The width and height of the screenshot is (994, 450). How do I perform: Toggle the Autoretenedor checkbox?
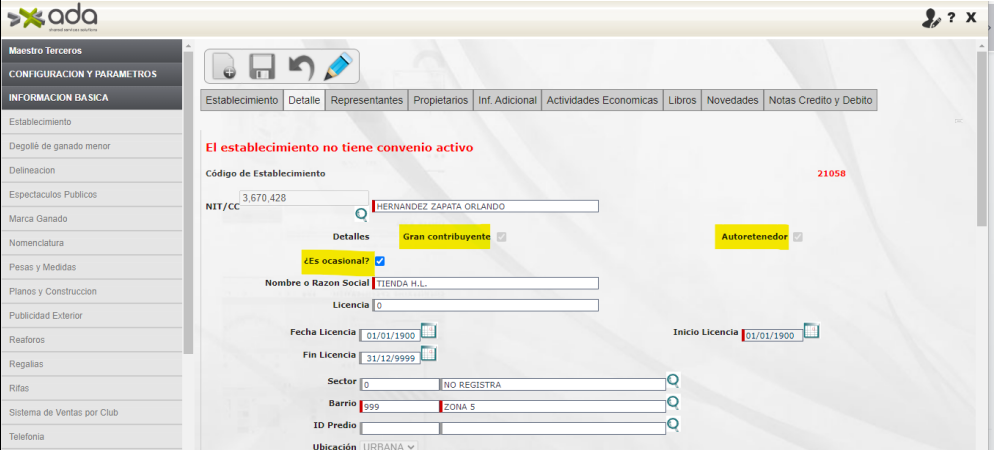pos(798,237)
